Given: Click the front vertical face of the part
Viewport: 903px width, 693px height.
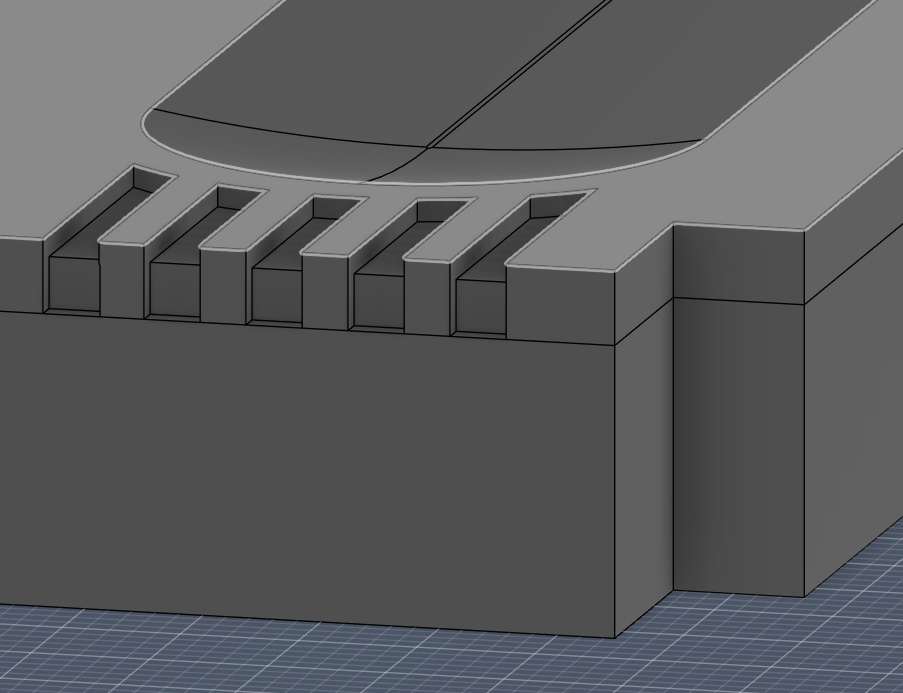Looking at the screenshot, I should (300, 480).
